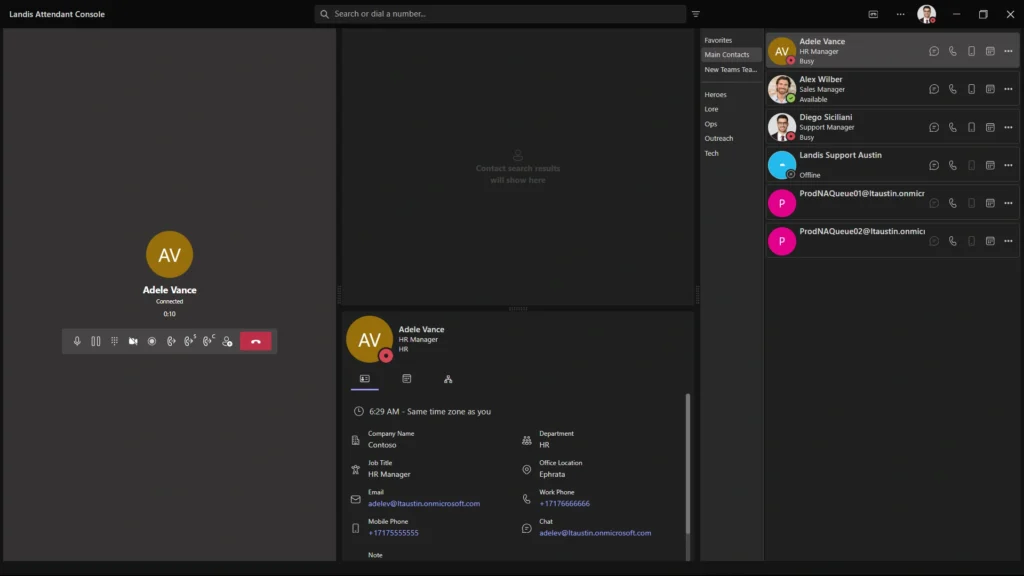The height and width of the screenshot is (576, 1024).
Task: Call Adele Vance's mobile from her row
Action: (971, 51)
